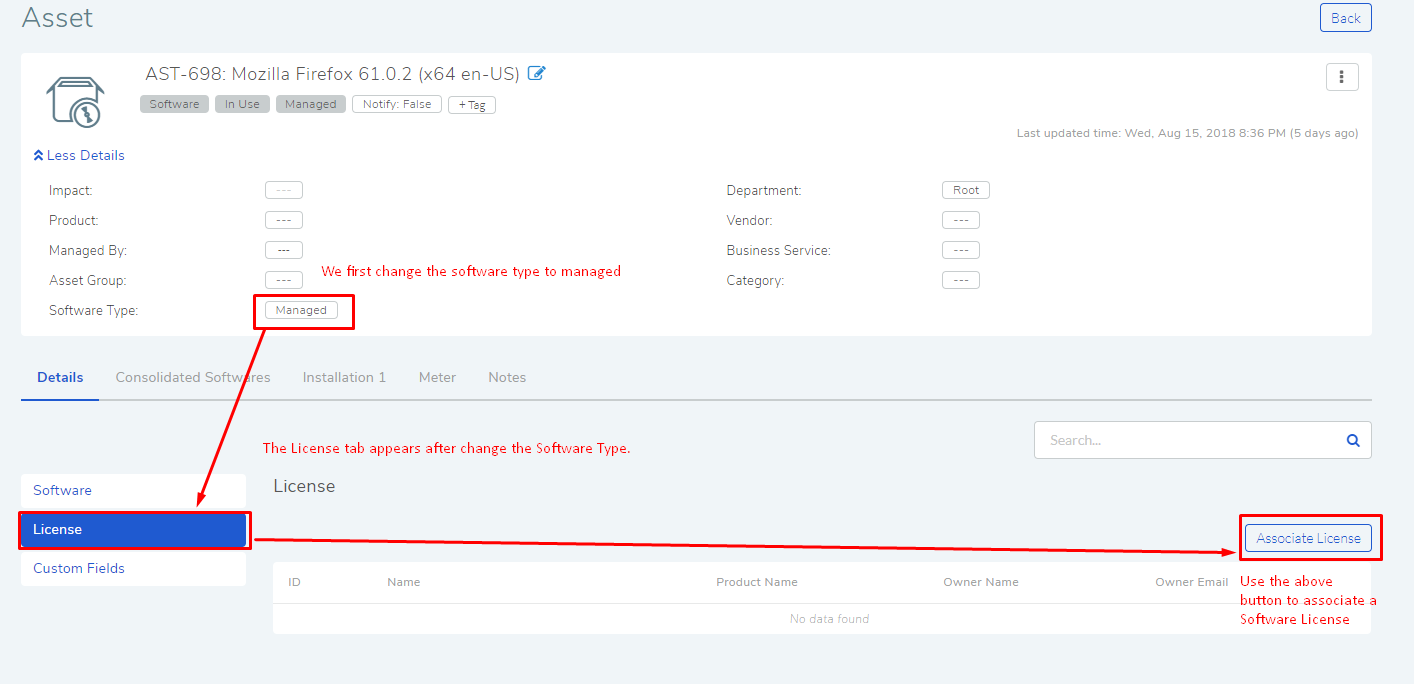
Task: Click the ID column header
Action: [295, 582]
